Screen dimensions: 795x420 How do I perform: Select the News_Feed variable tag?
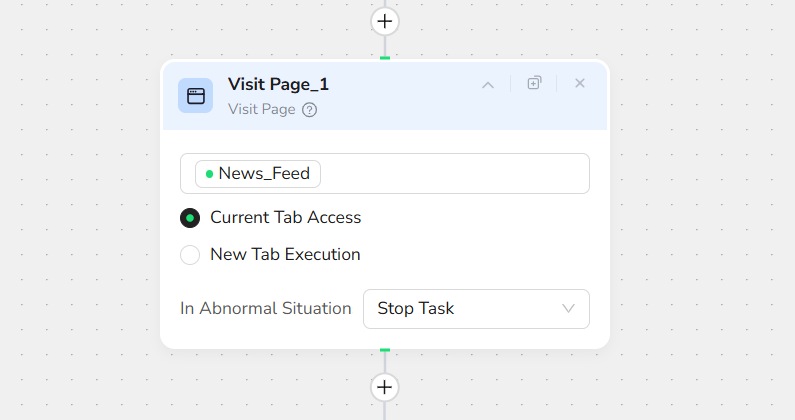[x=264, y=174]
